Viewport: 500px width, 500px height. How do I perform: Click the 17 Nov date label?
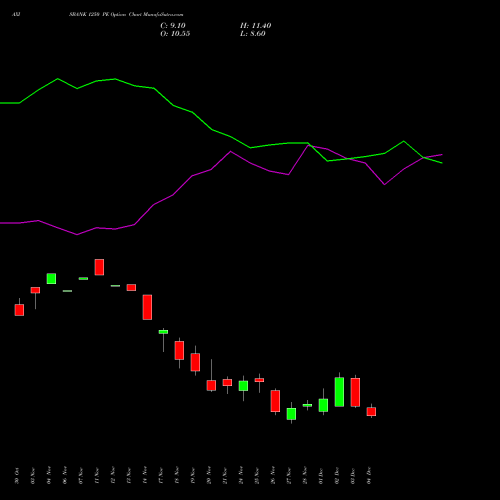(161, 476)
